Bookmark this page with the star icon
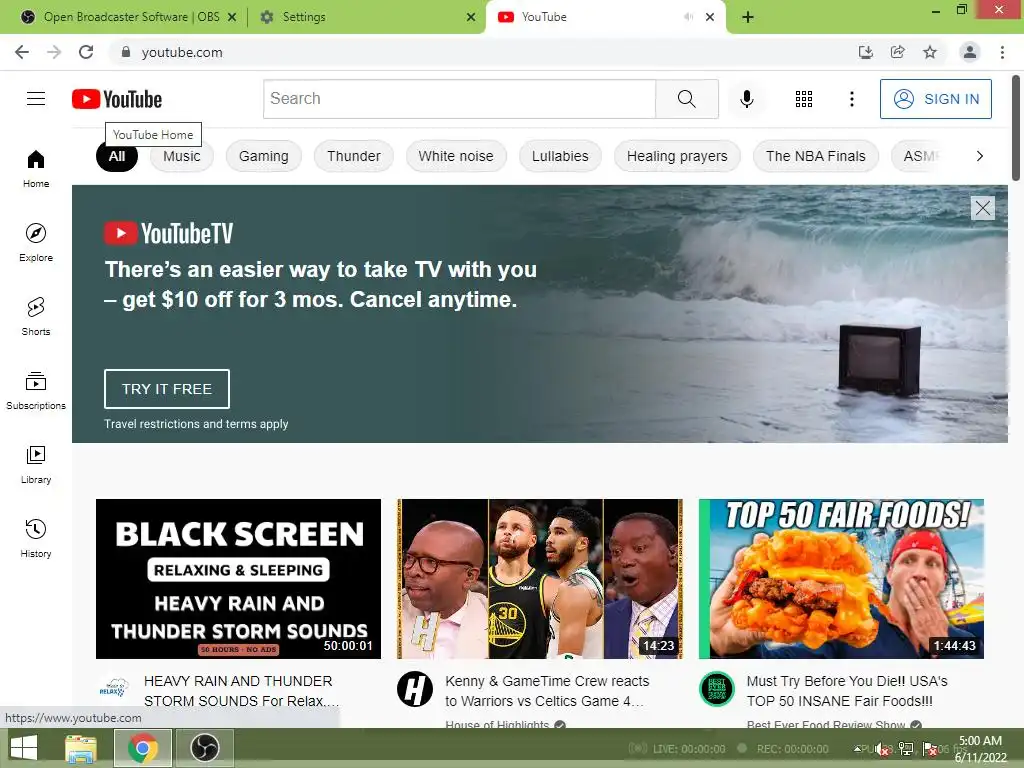The image size is (1024, 768). pyautogui.click(x=930, y=52)
